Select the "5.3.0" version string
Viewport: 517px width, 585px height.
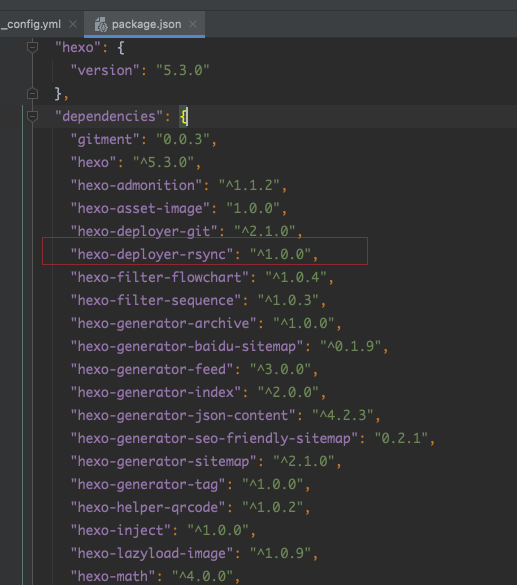coord(183,71)
